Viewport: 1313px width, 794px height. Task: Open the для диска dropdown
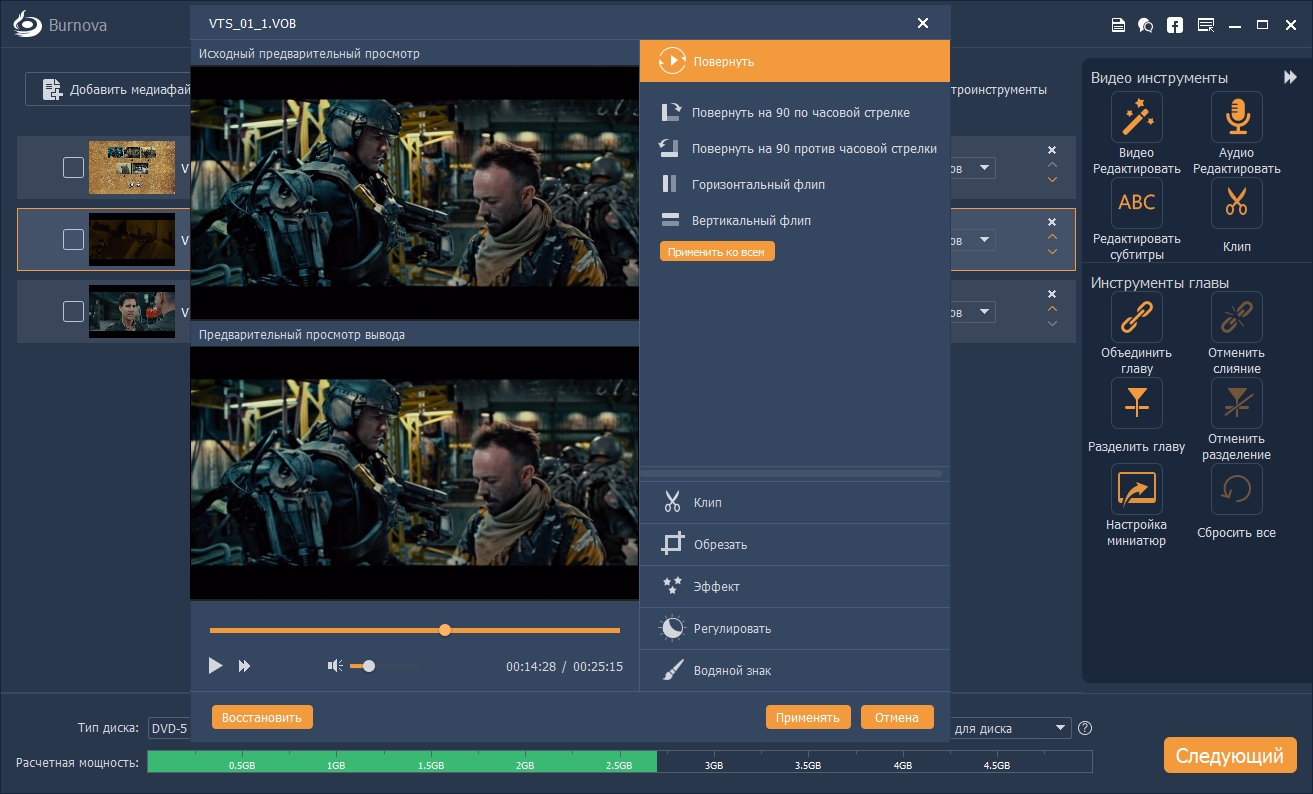pyautogui.click(x=1010, y=728)
